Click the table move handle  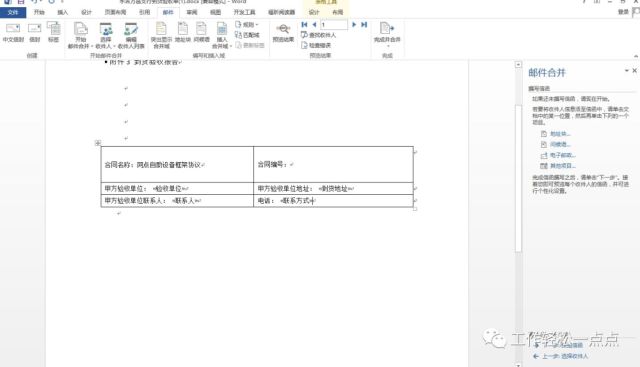(x=98, y=143)
